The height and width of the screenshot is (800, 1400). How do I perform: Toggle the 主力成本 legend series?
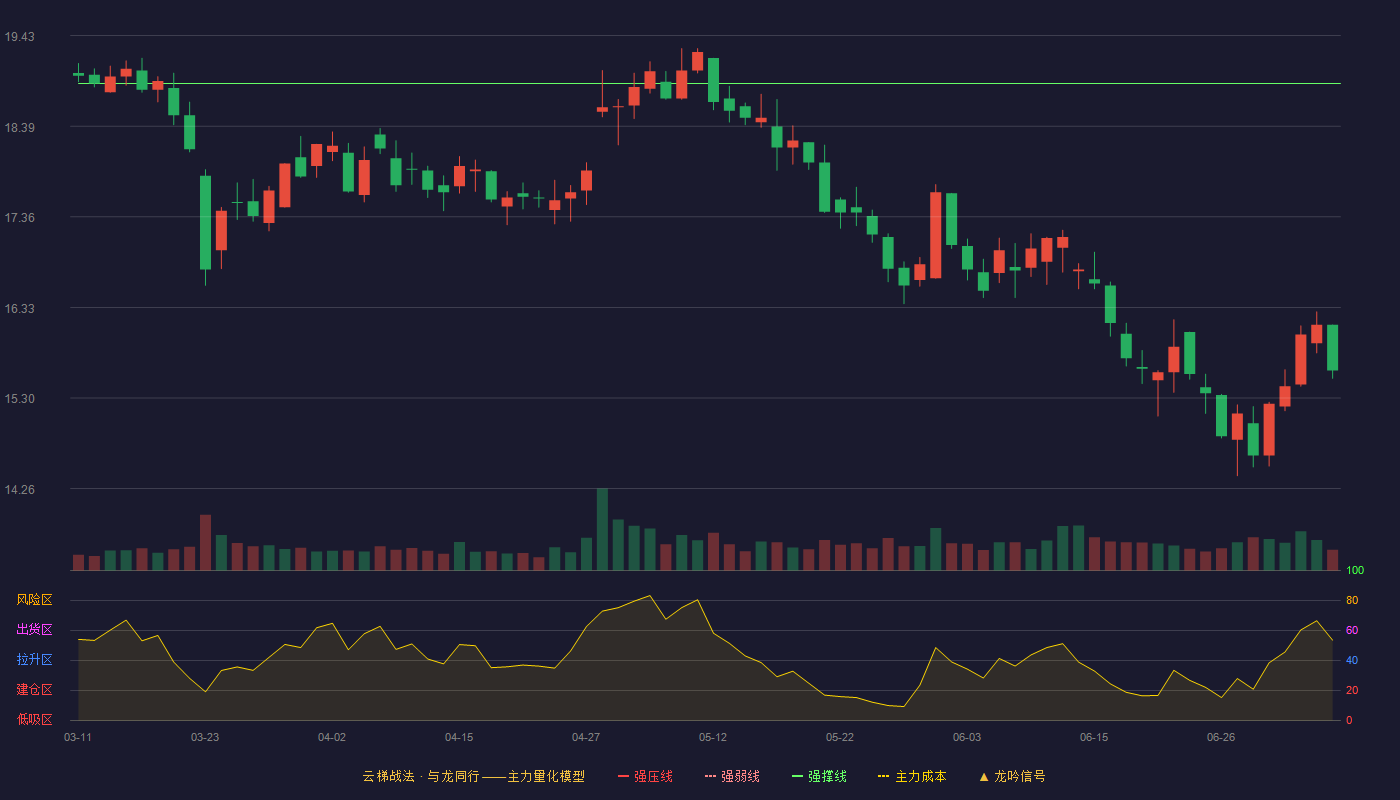pos(912,776)
